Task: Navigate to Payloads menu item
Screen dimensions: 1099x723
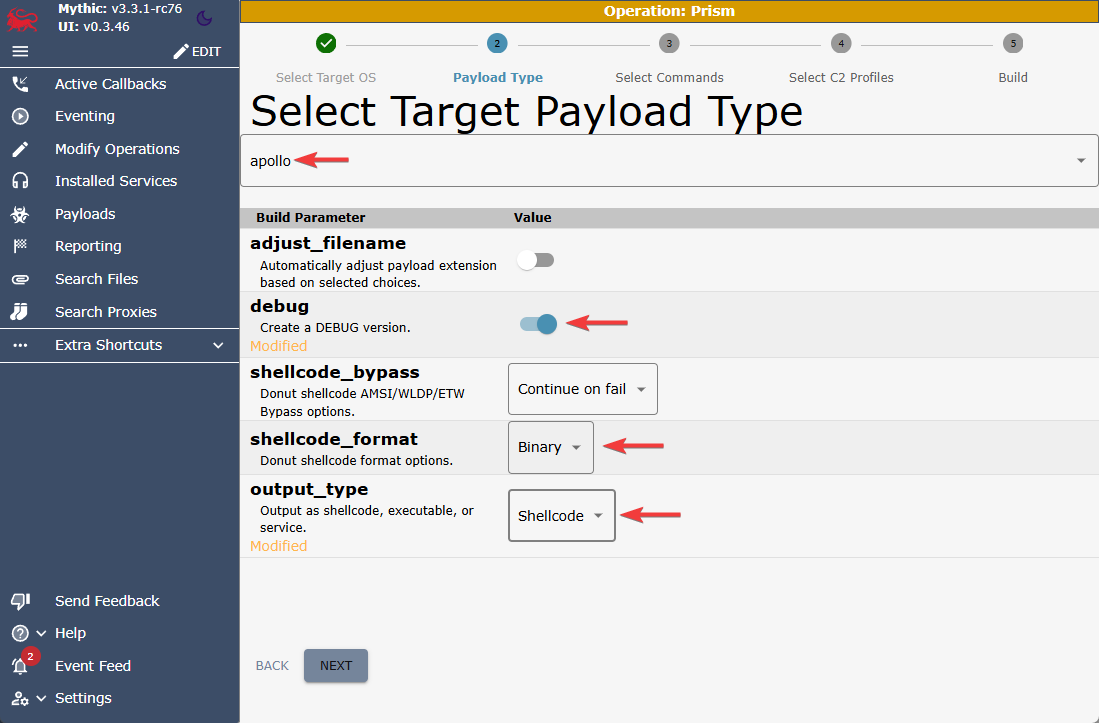Action: pos(85,214)
